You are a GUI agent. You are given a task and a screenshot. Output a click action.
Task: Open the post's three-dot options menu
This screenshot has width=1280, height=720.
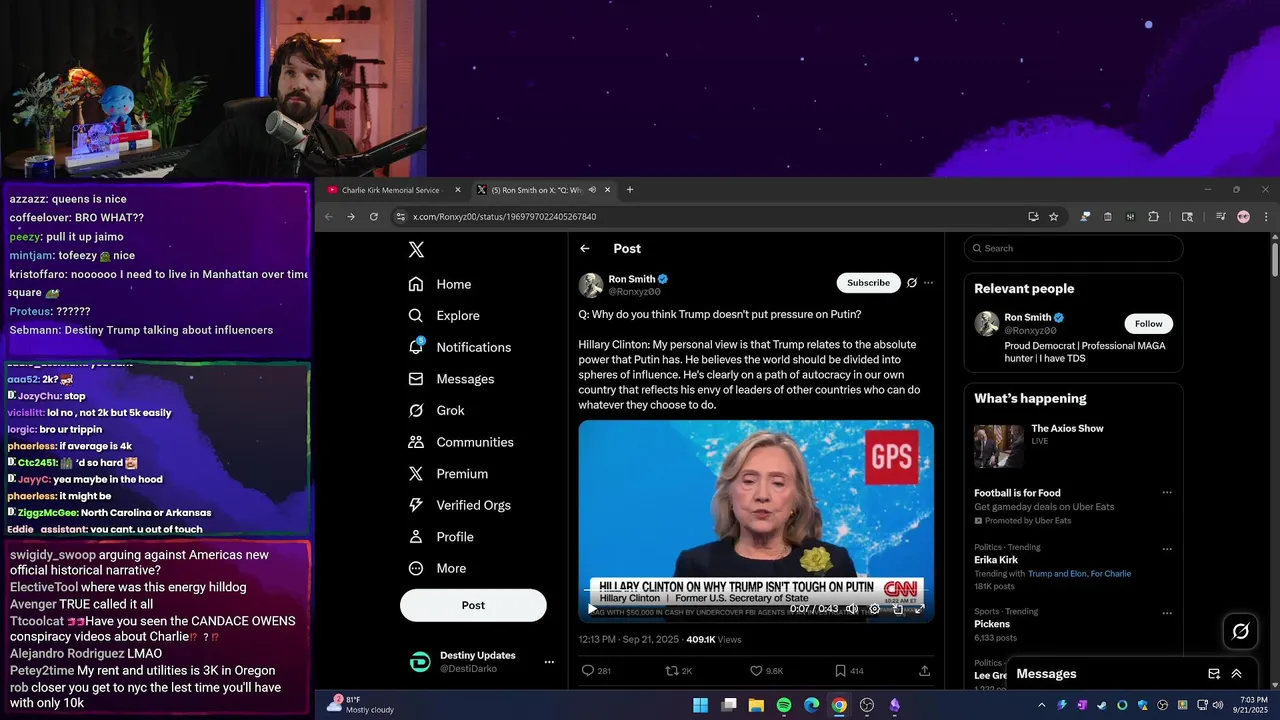point(928,283)
